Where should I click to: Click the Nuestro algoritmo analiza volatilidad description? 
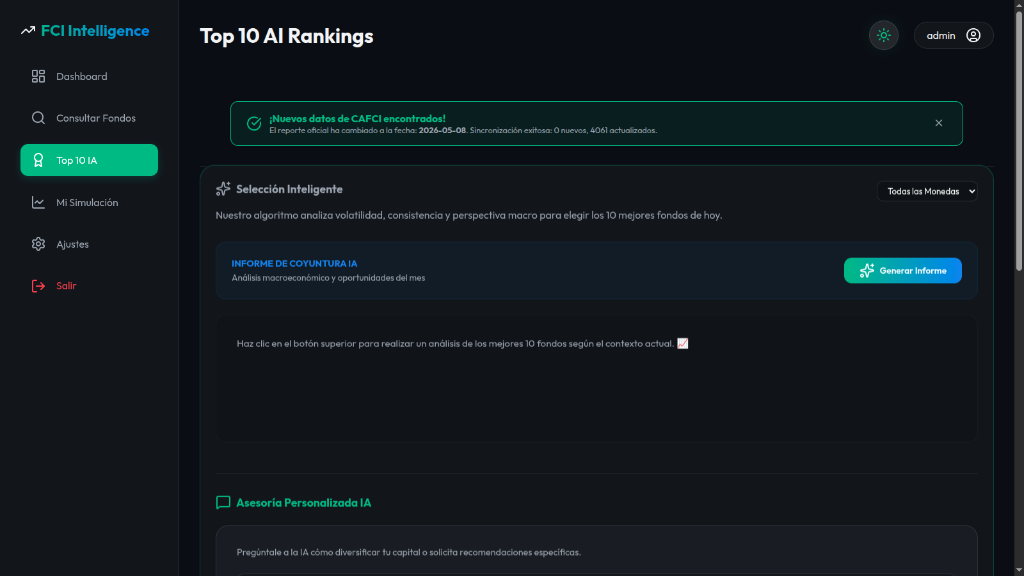point(469,215)
